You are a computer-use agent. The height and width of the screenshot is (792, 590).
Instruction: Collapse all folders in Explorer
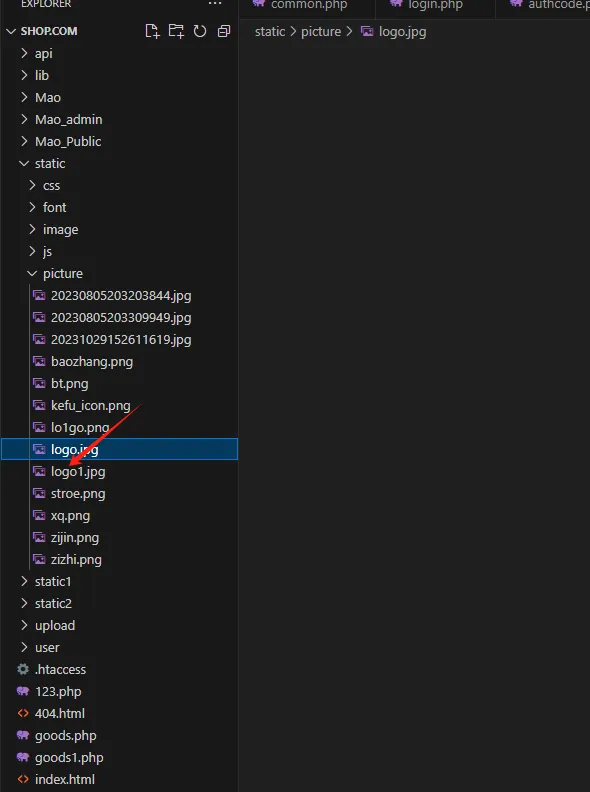click(x=224, y=31)
